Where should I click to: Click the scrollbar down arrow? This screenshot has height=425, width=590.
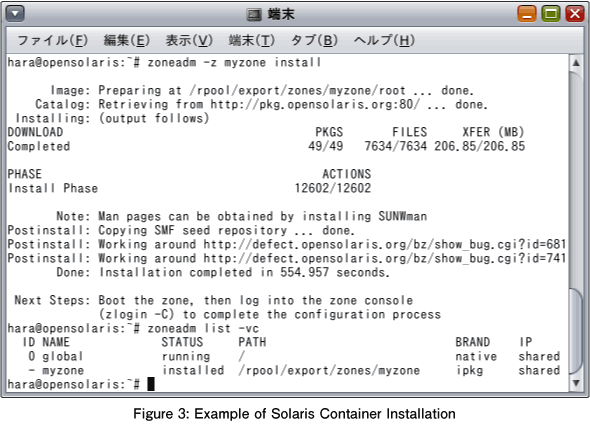tap(576, 383)
